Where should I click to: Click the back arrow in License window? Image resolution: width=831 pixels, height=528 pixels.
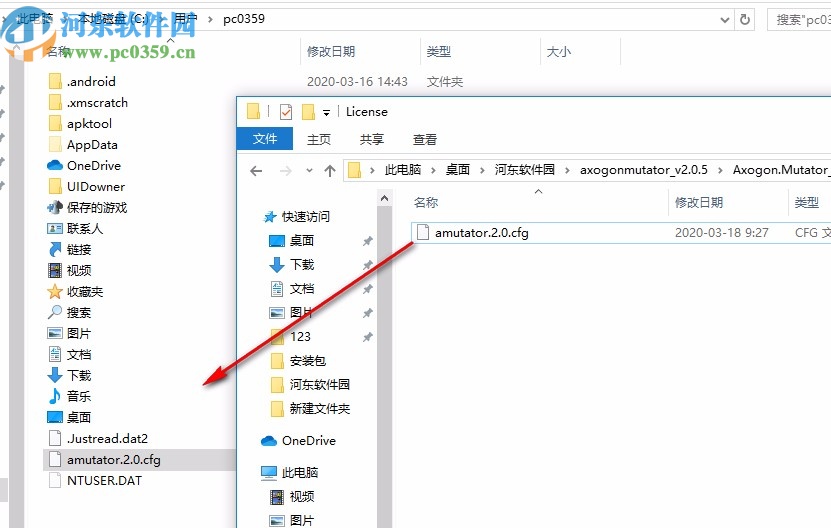click(256, 171)
